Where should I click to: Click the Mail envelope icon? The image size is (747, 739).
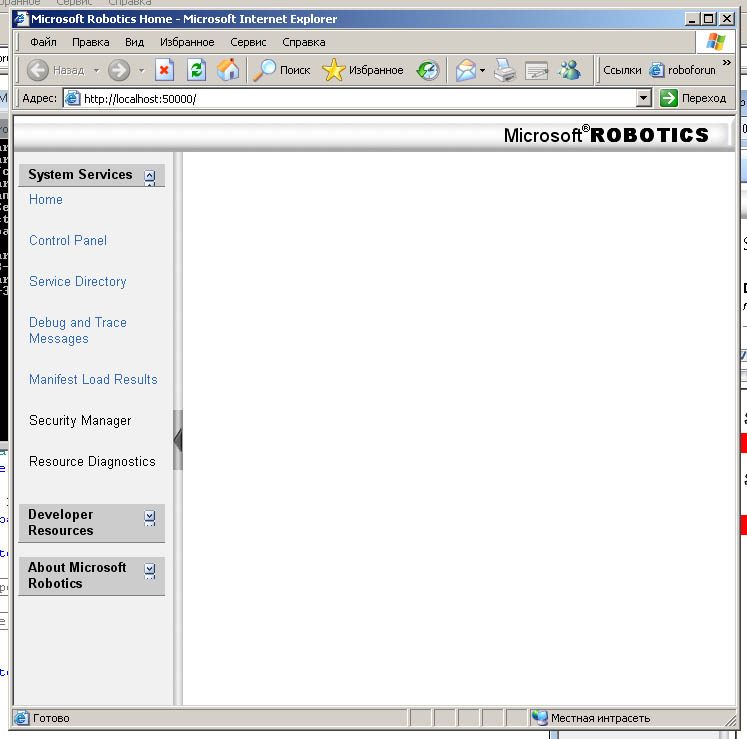465,71
